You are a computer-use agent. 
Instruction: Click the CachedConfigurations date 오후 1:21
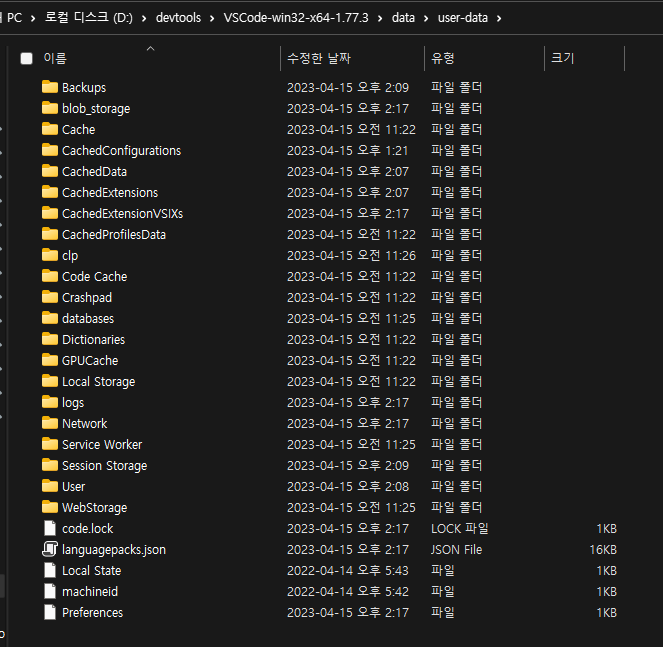pos(348,151)
